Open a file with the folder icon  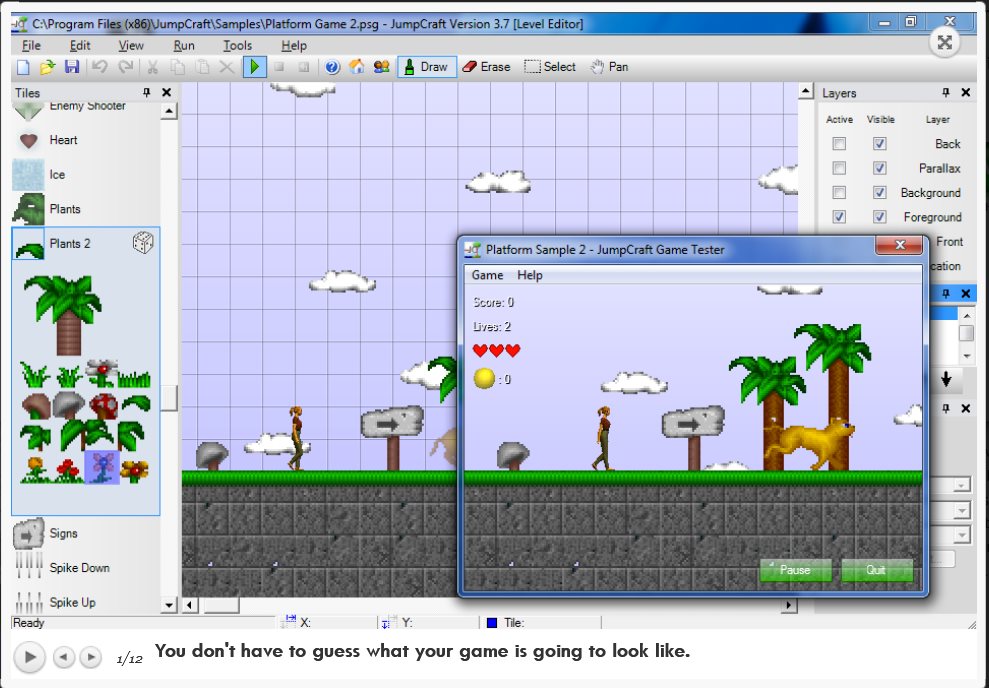(x=47, y=67)
